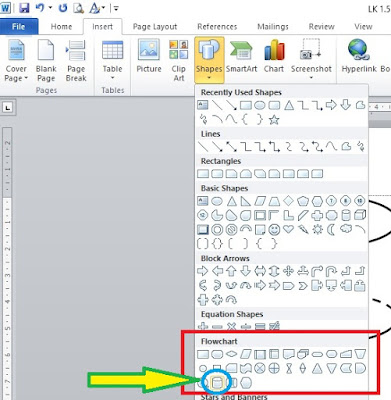Image resolution: width=391 pixels, height=400 pixels.
Task: Choose the can (cylinder) basic shape
Action: tap(346, 216)
